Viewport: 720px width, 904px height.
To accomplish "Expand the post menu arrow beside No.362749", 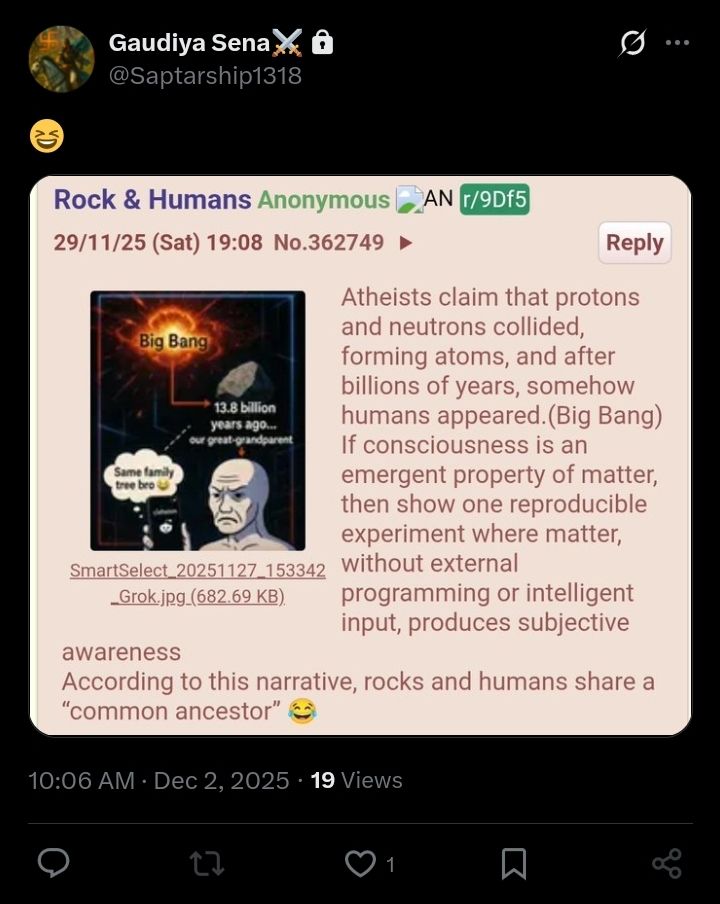I will (x=406, y=243).
